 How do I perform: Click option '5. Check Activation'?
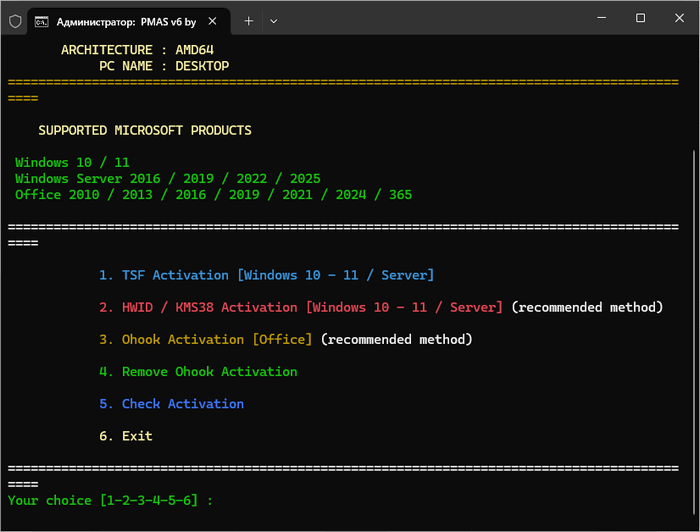click(x=171, y=403)
